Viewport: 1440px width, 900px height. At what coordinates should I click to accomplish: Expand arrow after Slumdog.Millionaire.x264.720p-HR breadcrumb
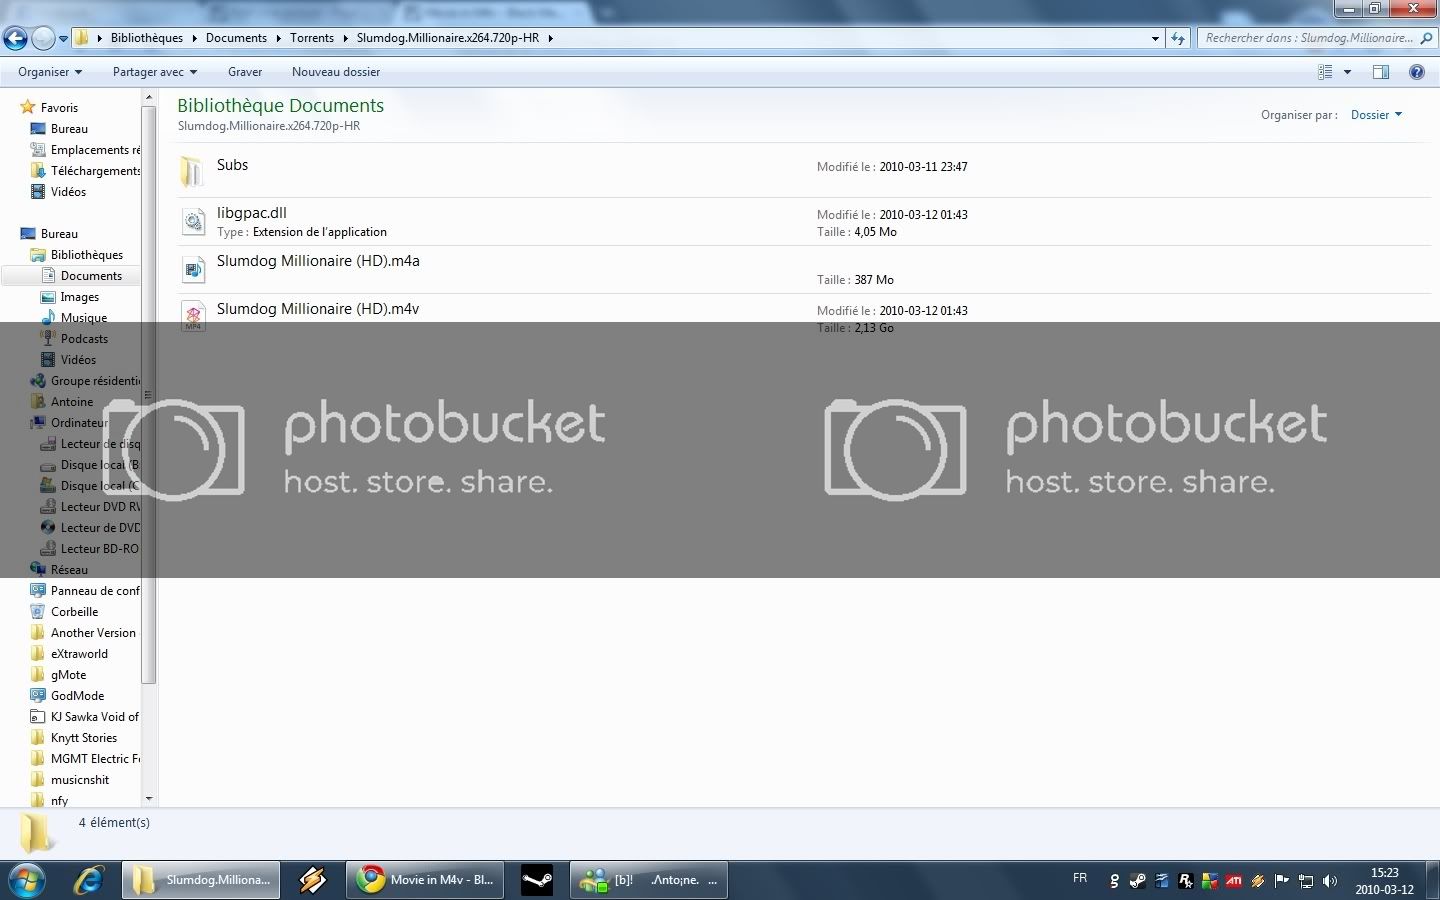550,38
